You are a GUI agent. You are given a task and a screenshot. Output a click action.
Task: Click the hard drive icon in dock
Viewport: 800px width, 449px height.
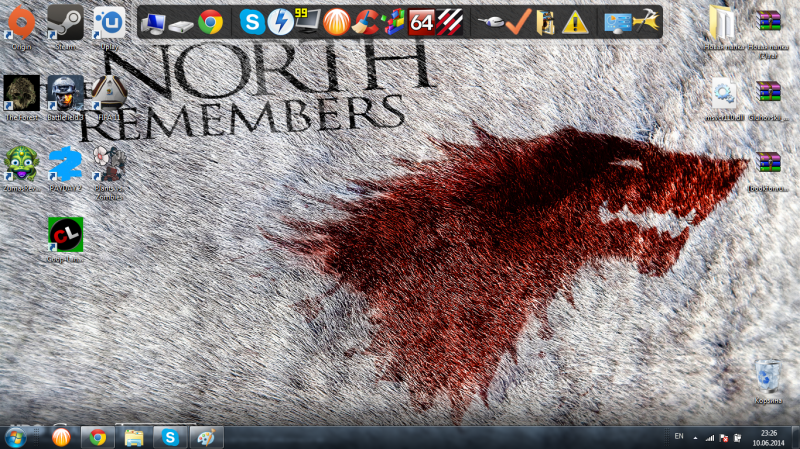point(181,26)
